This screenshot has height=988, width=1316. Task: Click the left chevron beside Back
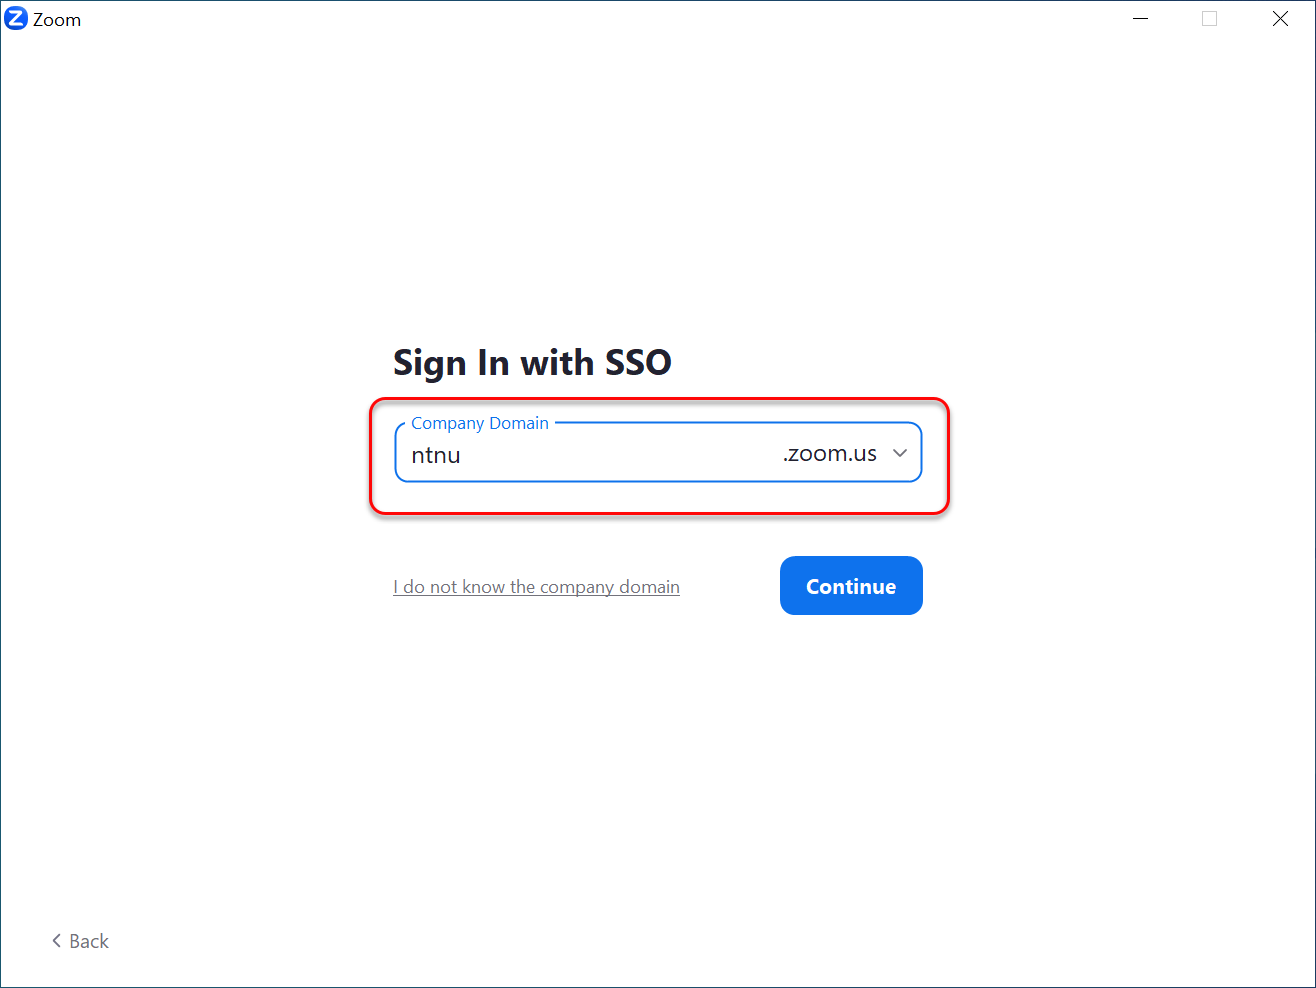pyautogui.click(x=56, y=941)
